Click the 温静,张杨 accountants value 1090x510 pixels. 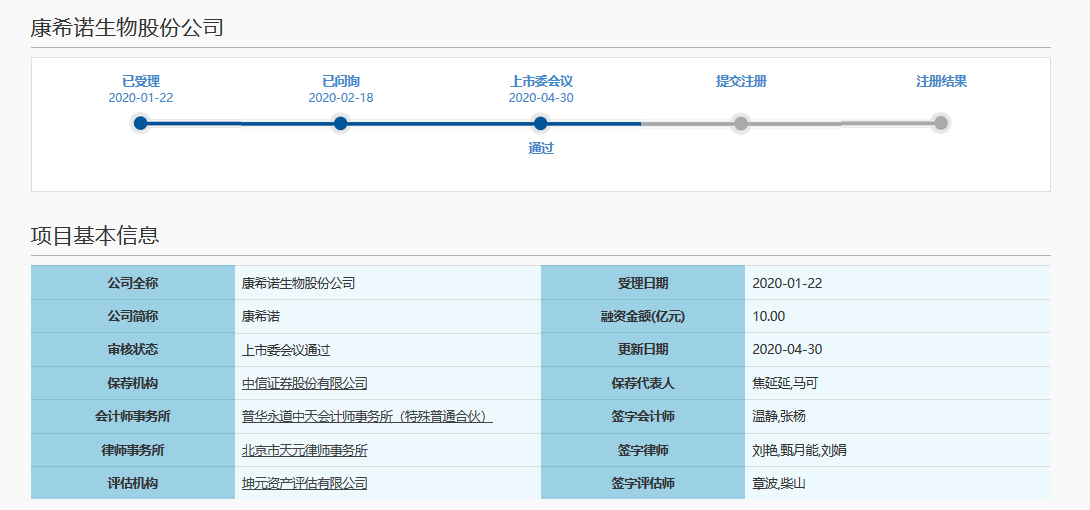(779, 417)
